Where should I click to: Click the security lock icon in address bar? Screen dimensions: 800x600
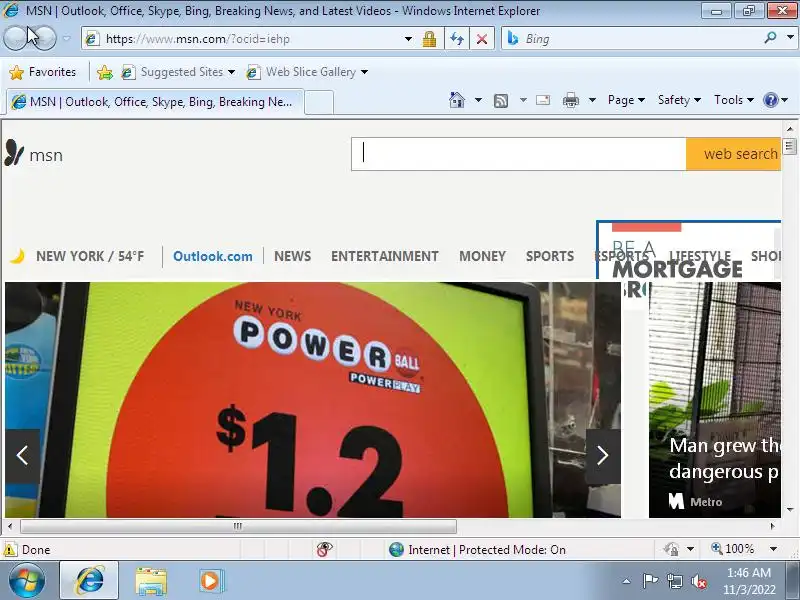coord(429,39)
